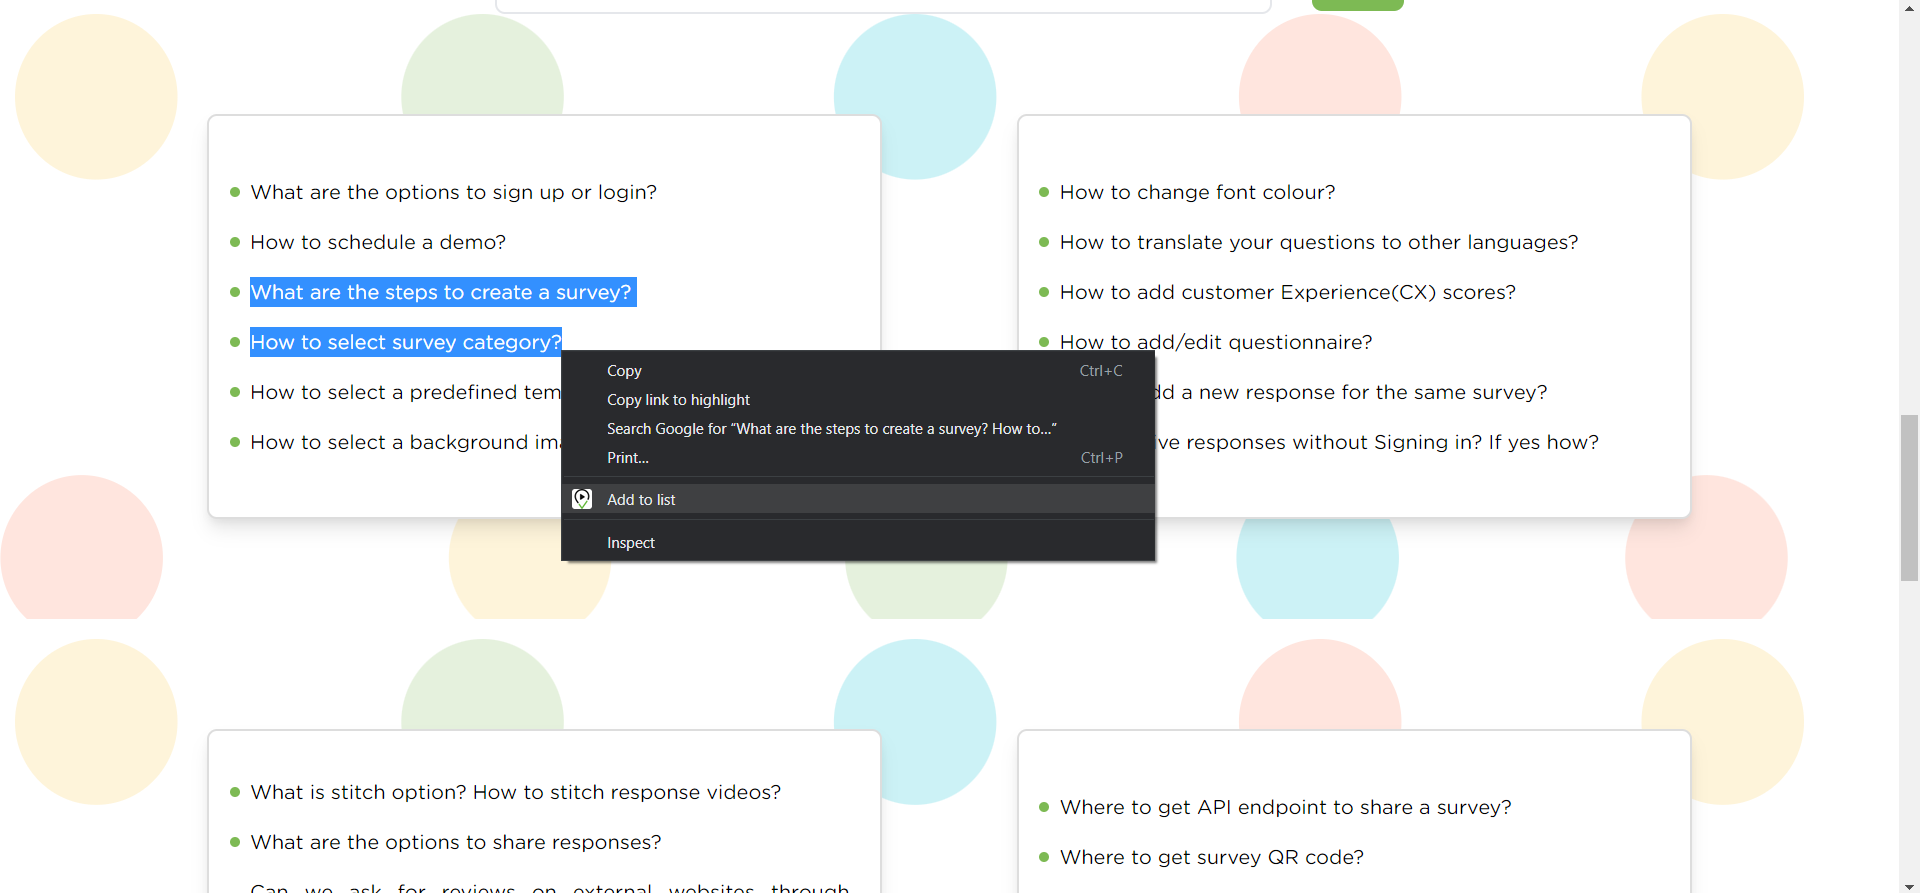Search Google for the selected text
Viewport: 1920px width, 893px height.
point(831,429)
